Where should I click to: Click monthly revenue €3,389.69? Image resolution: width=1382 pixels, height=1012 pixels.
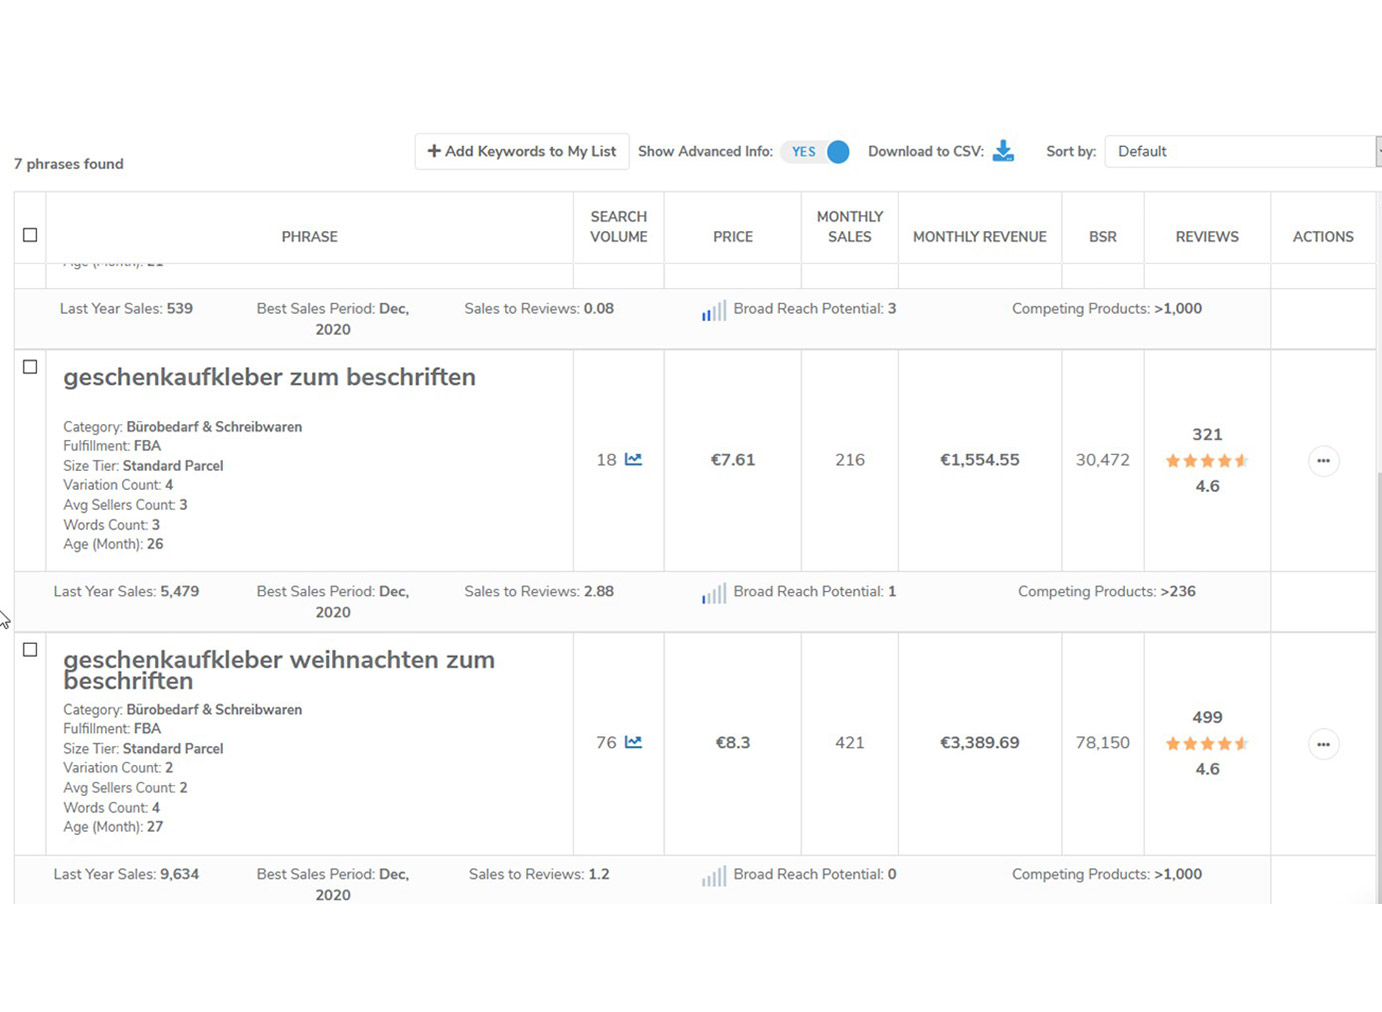(980, 743)
